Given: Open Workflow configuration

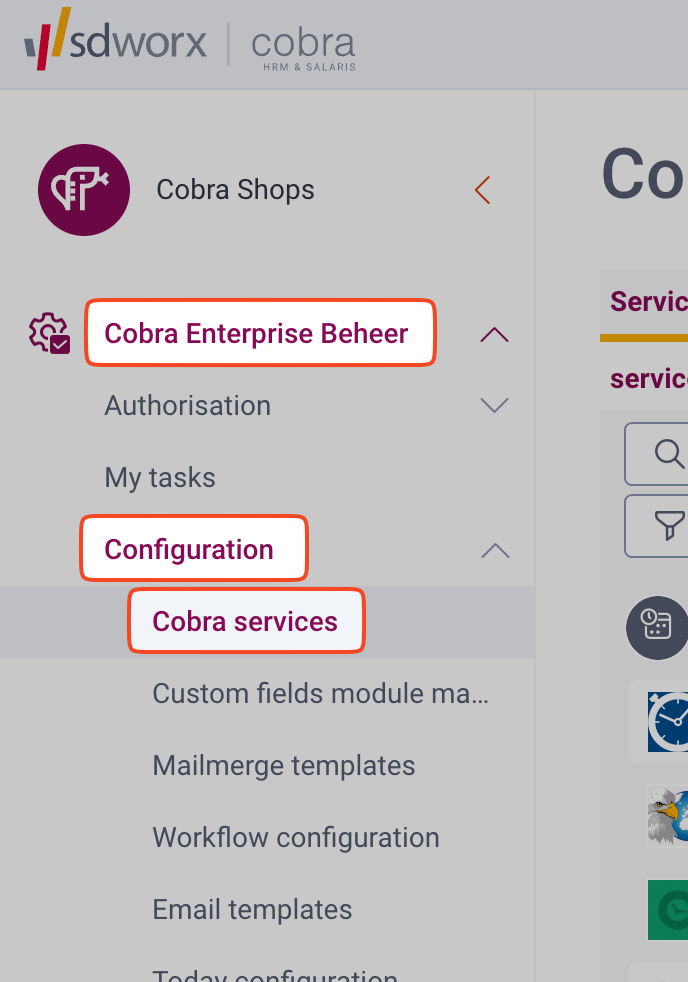Looking at the screenshot, I should 295,838.
